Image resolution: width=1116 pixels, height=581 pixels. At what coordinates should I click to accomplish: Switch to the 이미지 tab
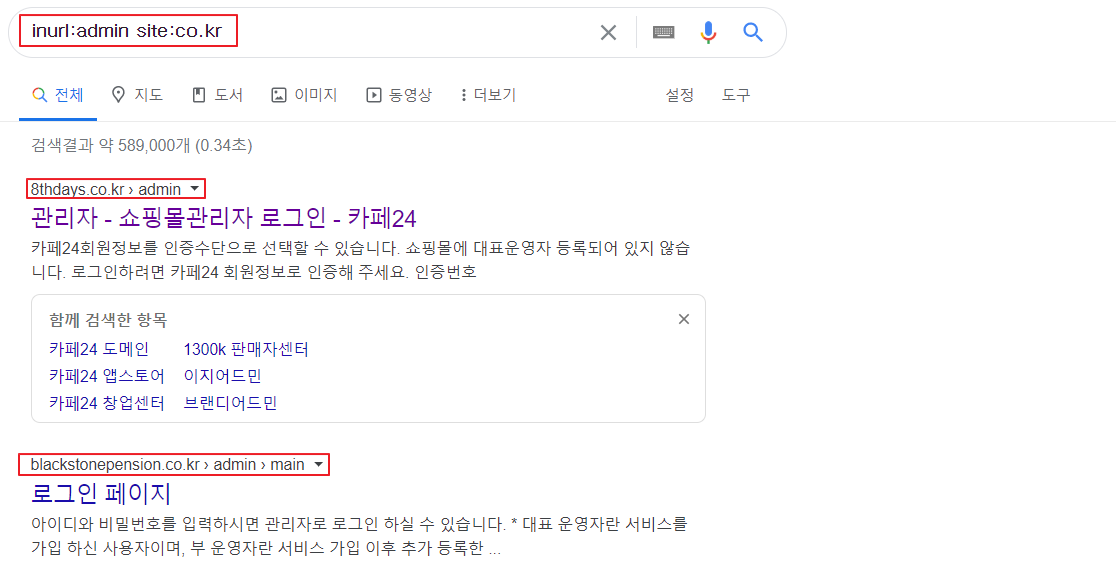click(x=304, y=95)
